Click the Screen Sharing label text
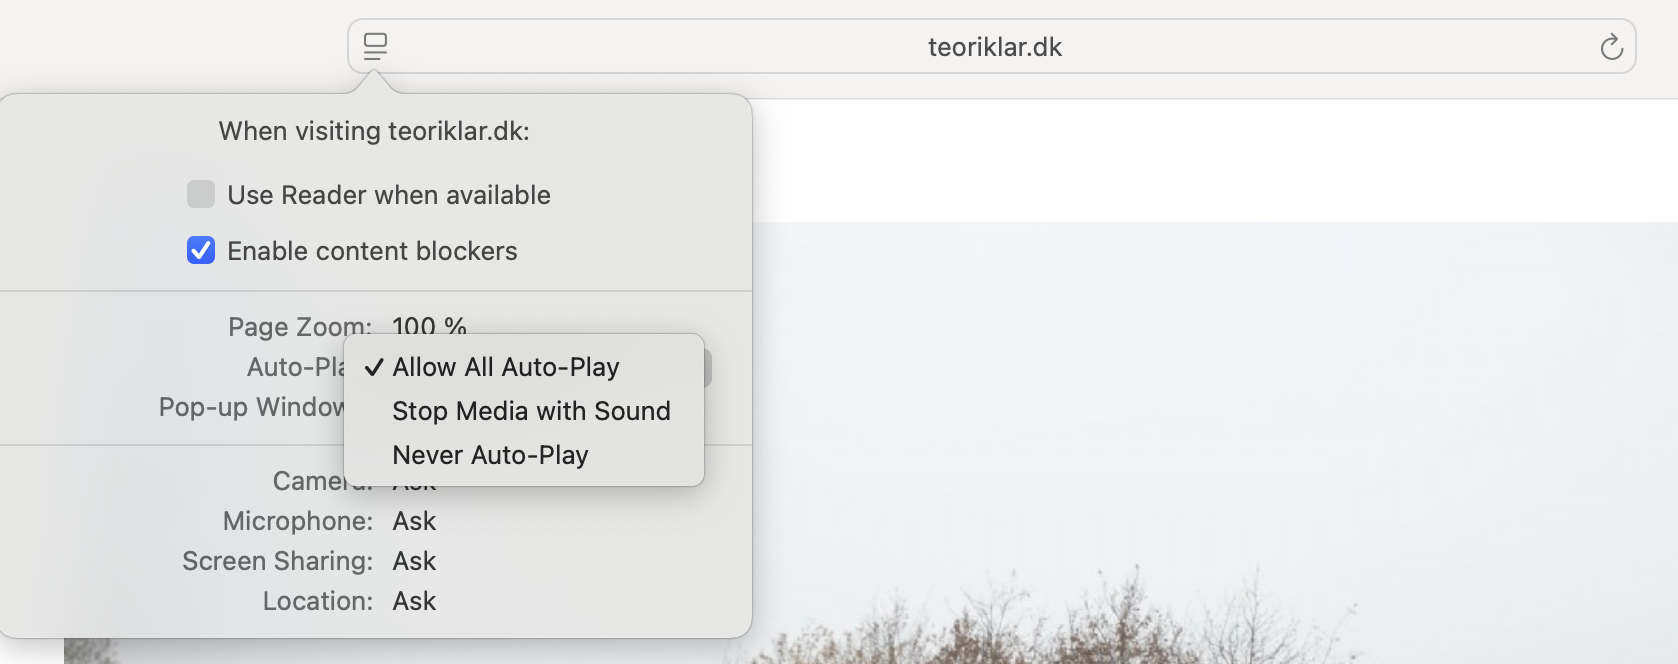 (278, 561)
